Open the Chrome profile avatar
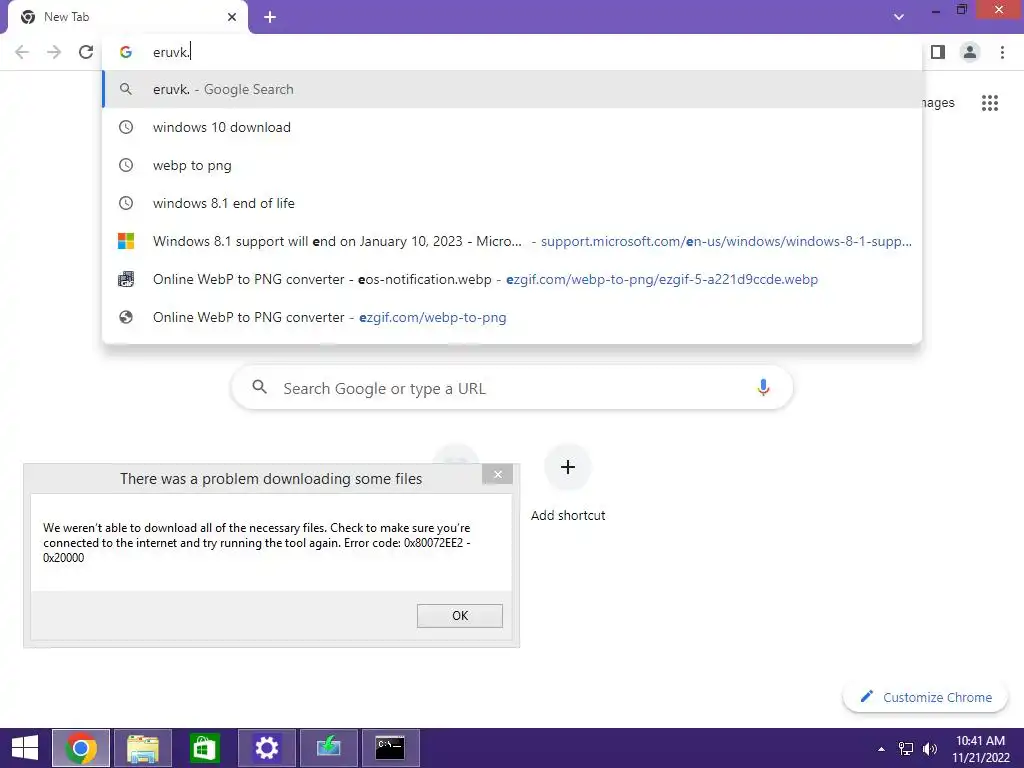Image resolution: width=1024 pixels, height=768 pixels. click(970, 52)
